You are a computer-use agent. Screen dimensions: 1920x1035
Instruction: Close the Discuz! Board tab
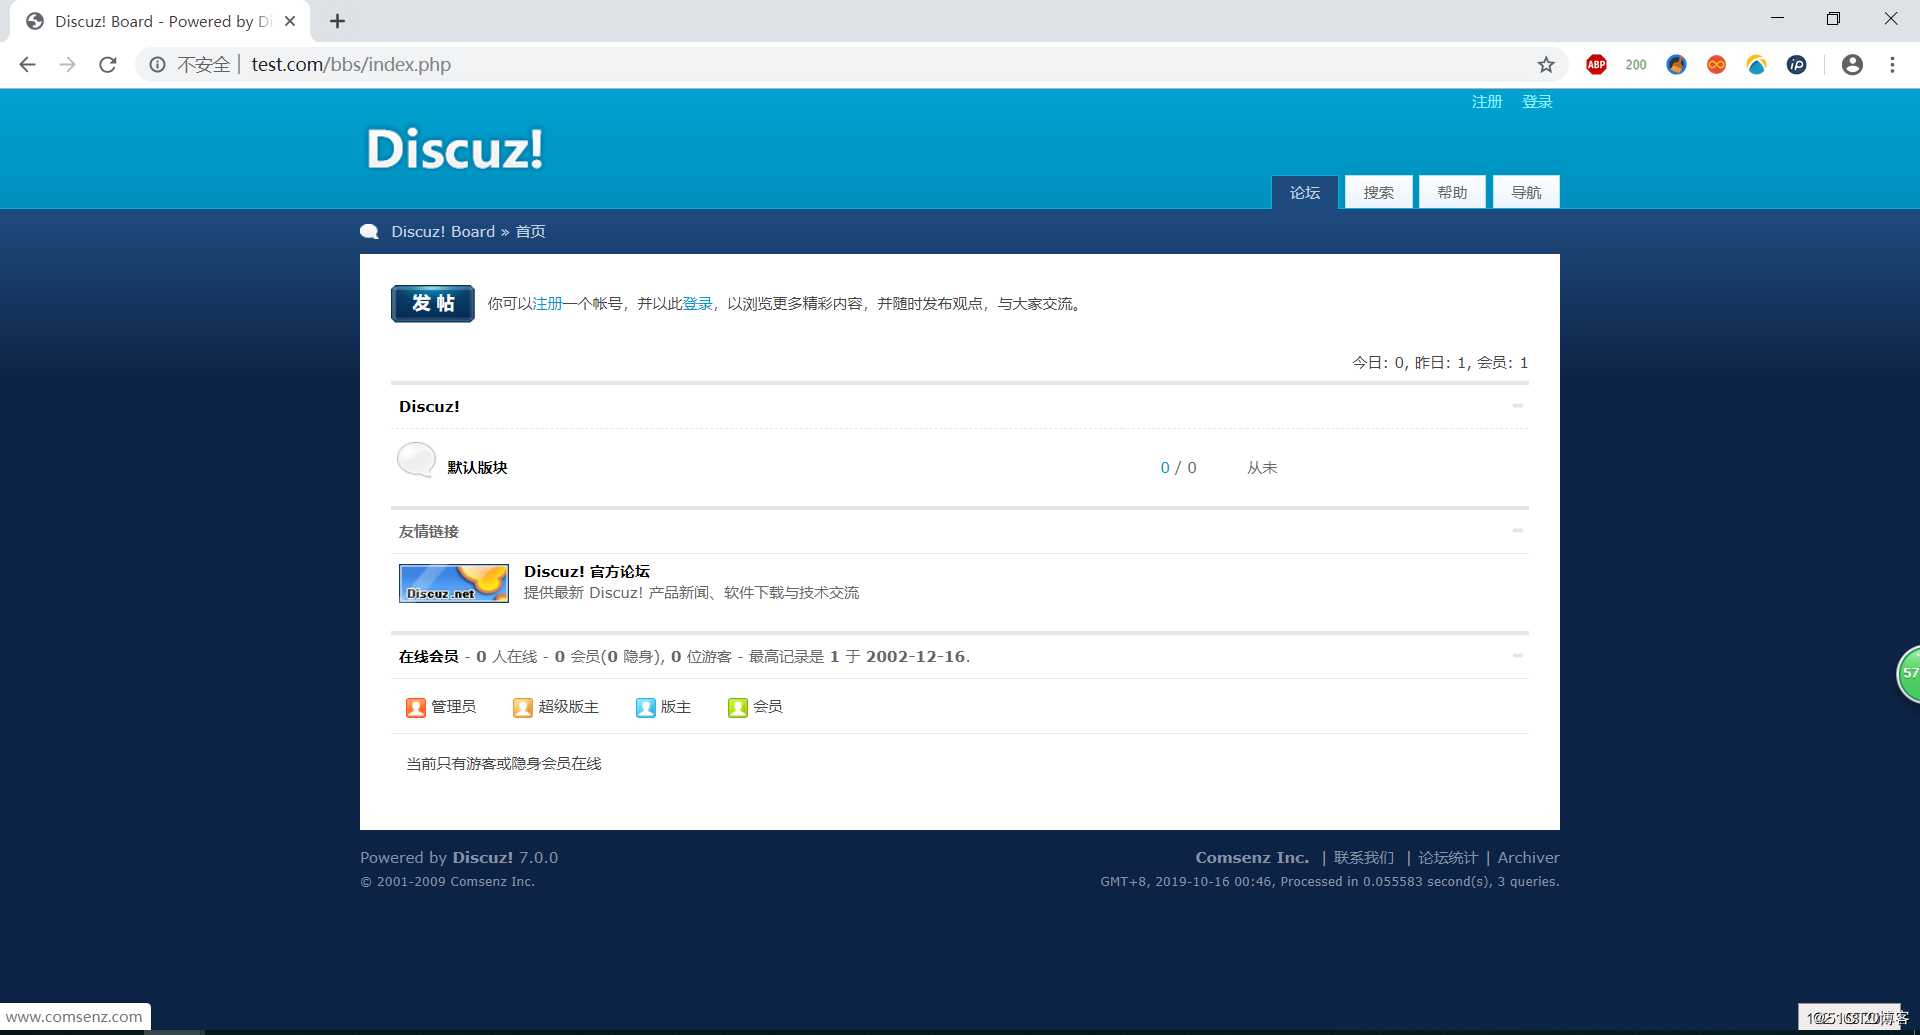tap(290, 21)
